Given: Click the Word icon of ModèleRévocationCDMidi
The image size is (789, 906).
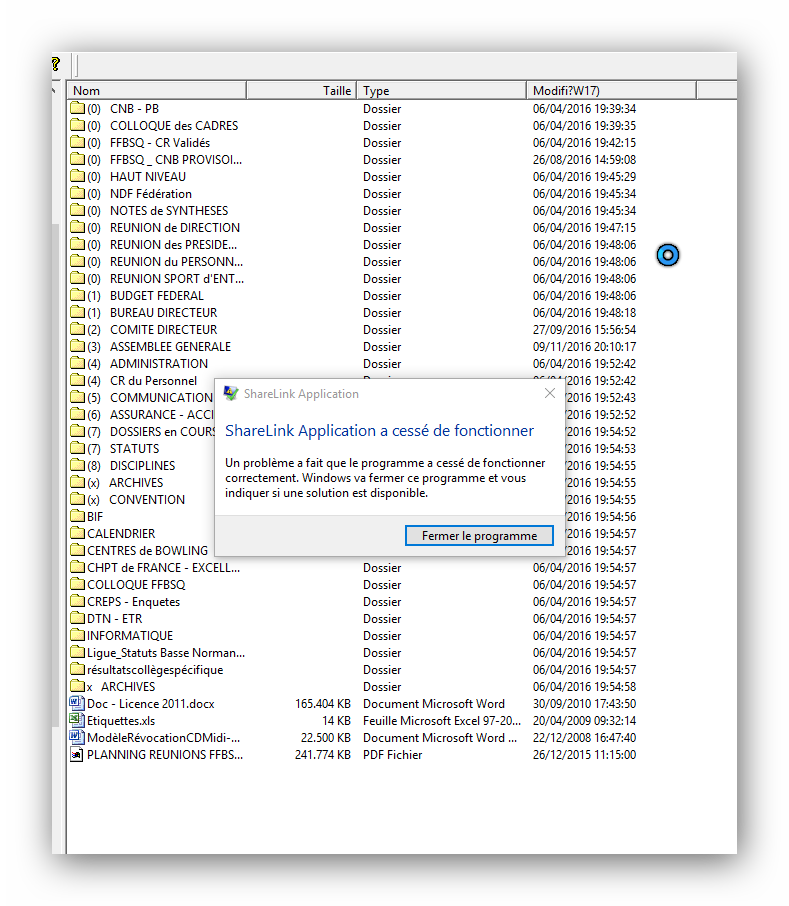Looking at the screenshot, I should (77, 737).
